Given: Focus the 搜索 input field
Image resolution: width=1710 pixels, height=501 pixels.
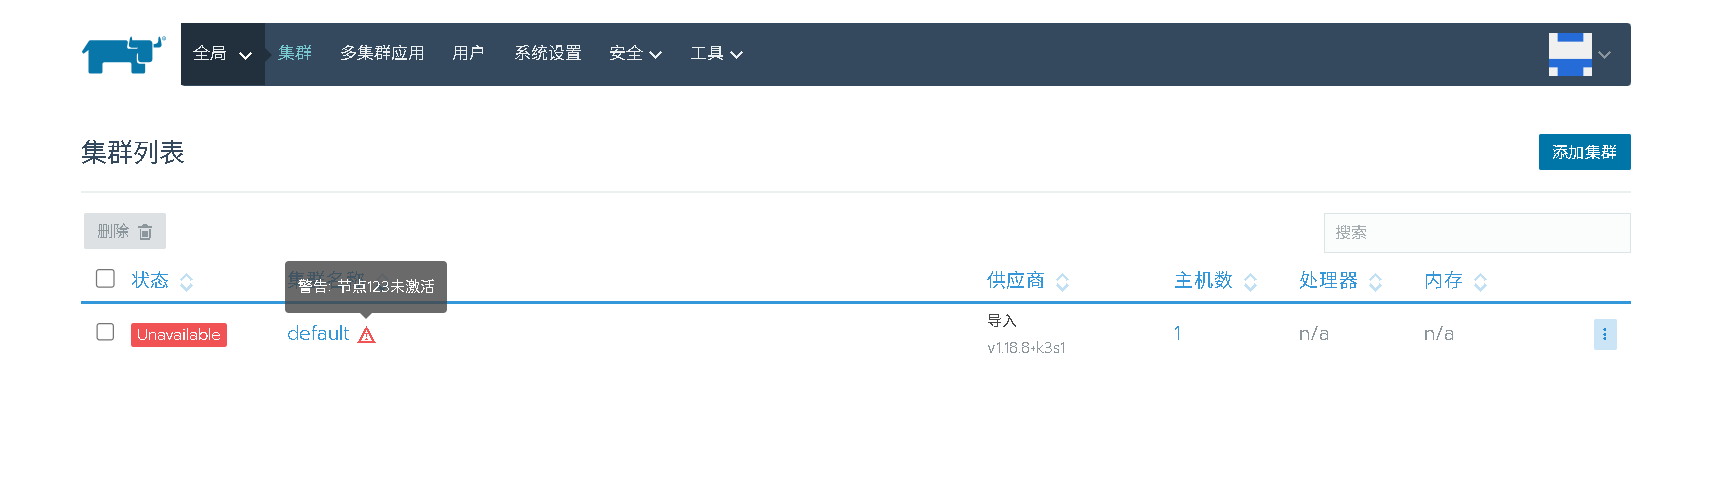Looking at the screenshot, I should click(1476, 233).
